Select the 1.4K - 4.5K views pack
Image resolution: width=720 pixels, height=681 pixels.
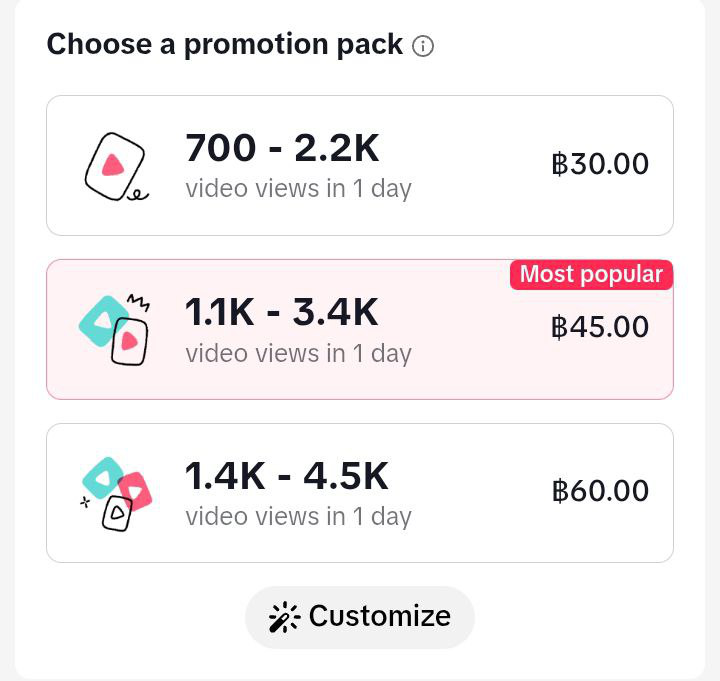360,492
